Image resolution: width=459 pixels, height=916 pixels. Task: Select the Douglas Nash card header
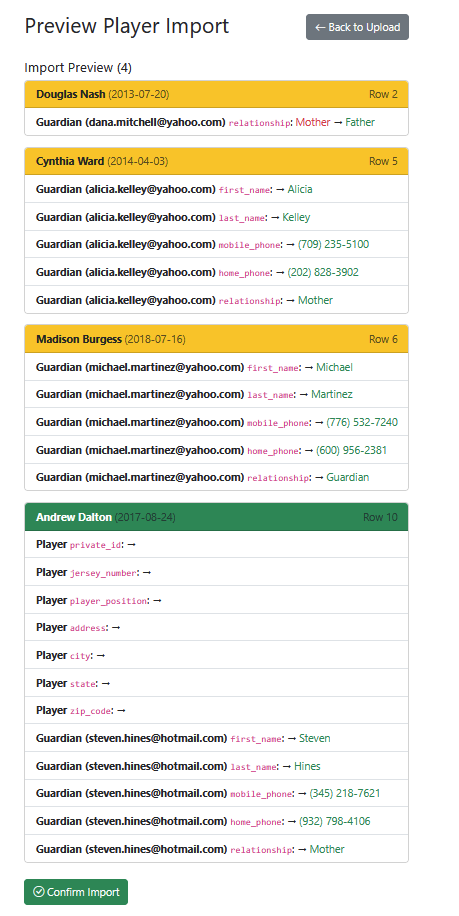(x=216, y=94)
